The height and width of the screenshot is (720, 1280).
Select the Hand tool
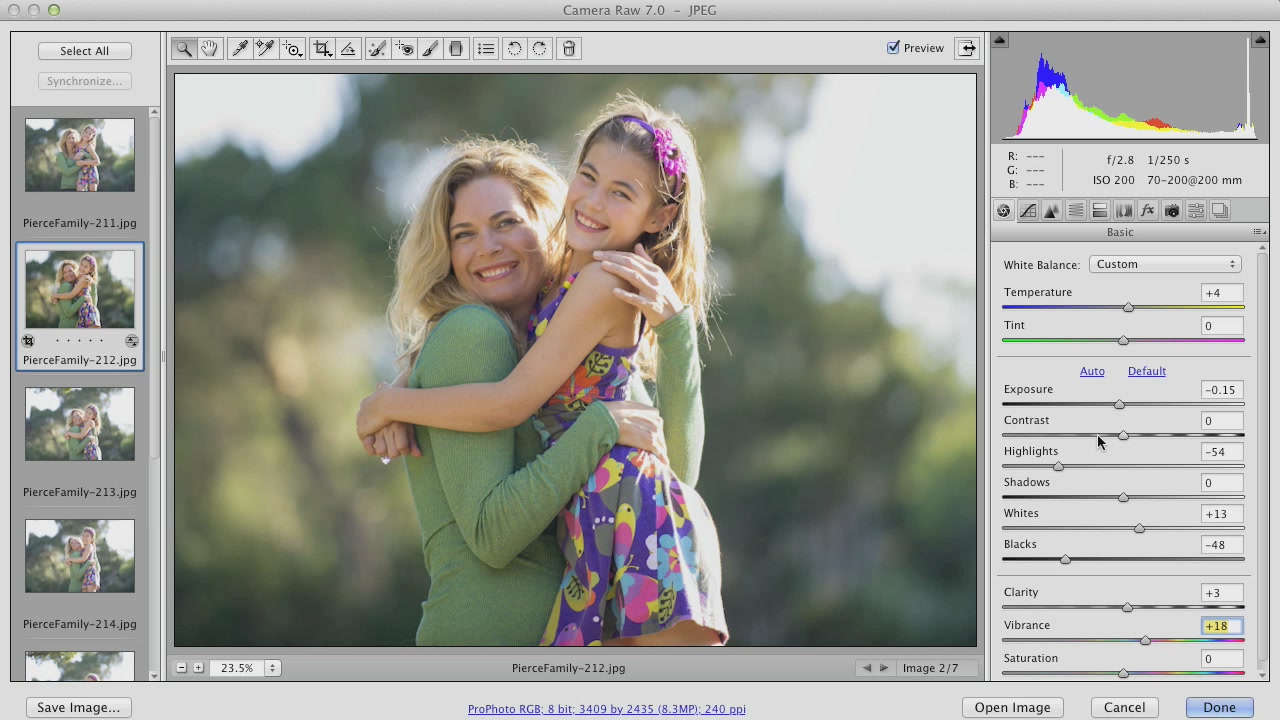[209, 49]
